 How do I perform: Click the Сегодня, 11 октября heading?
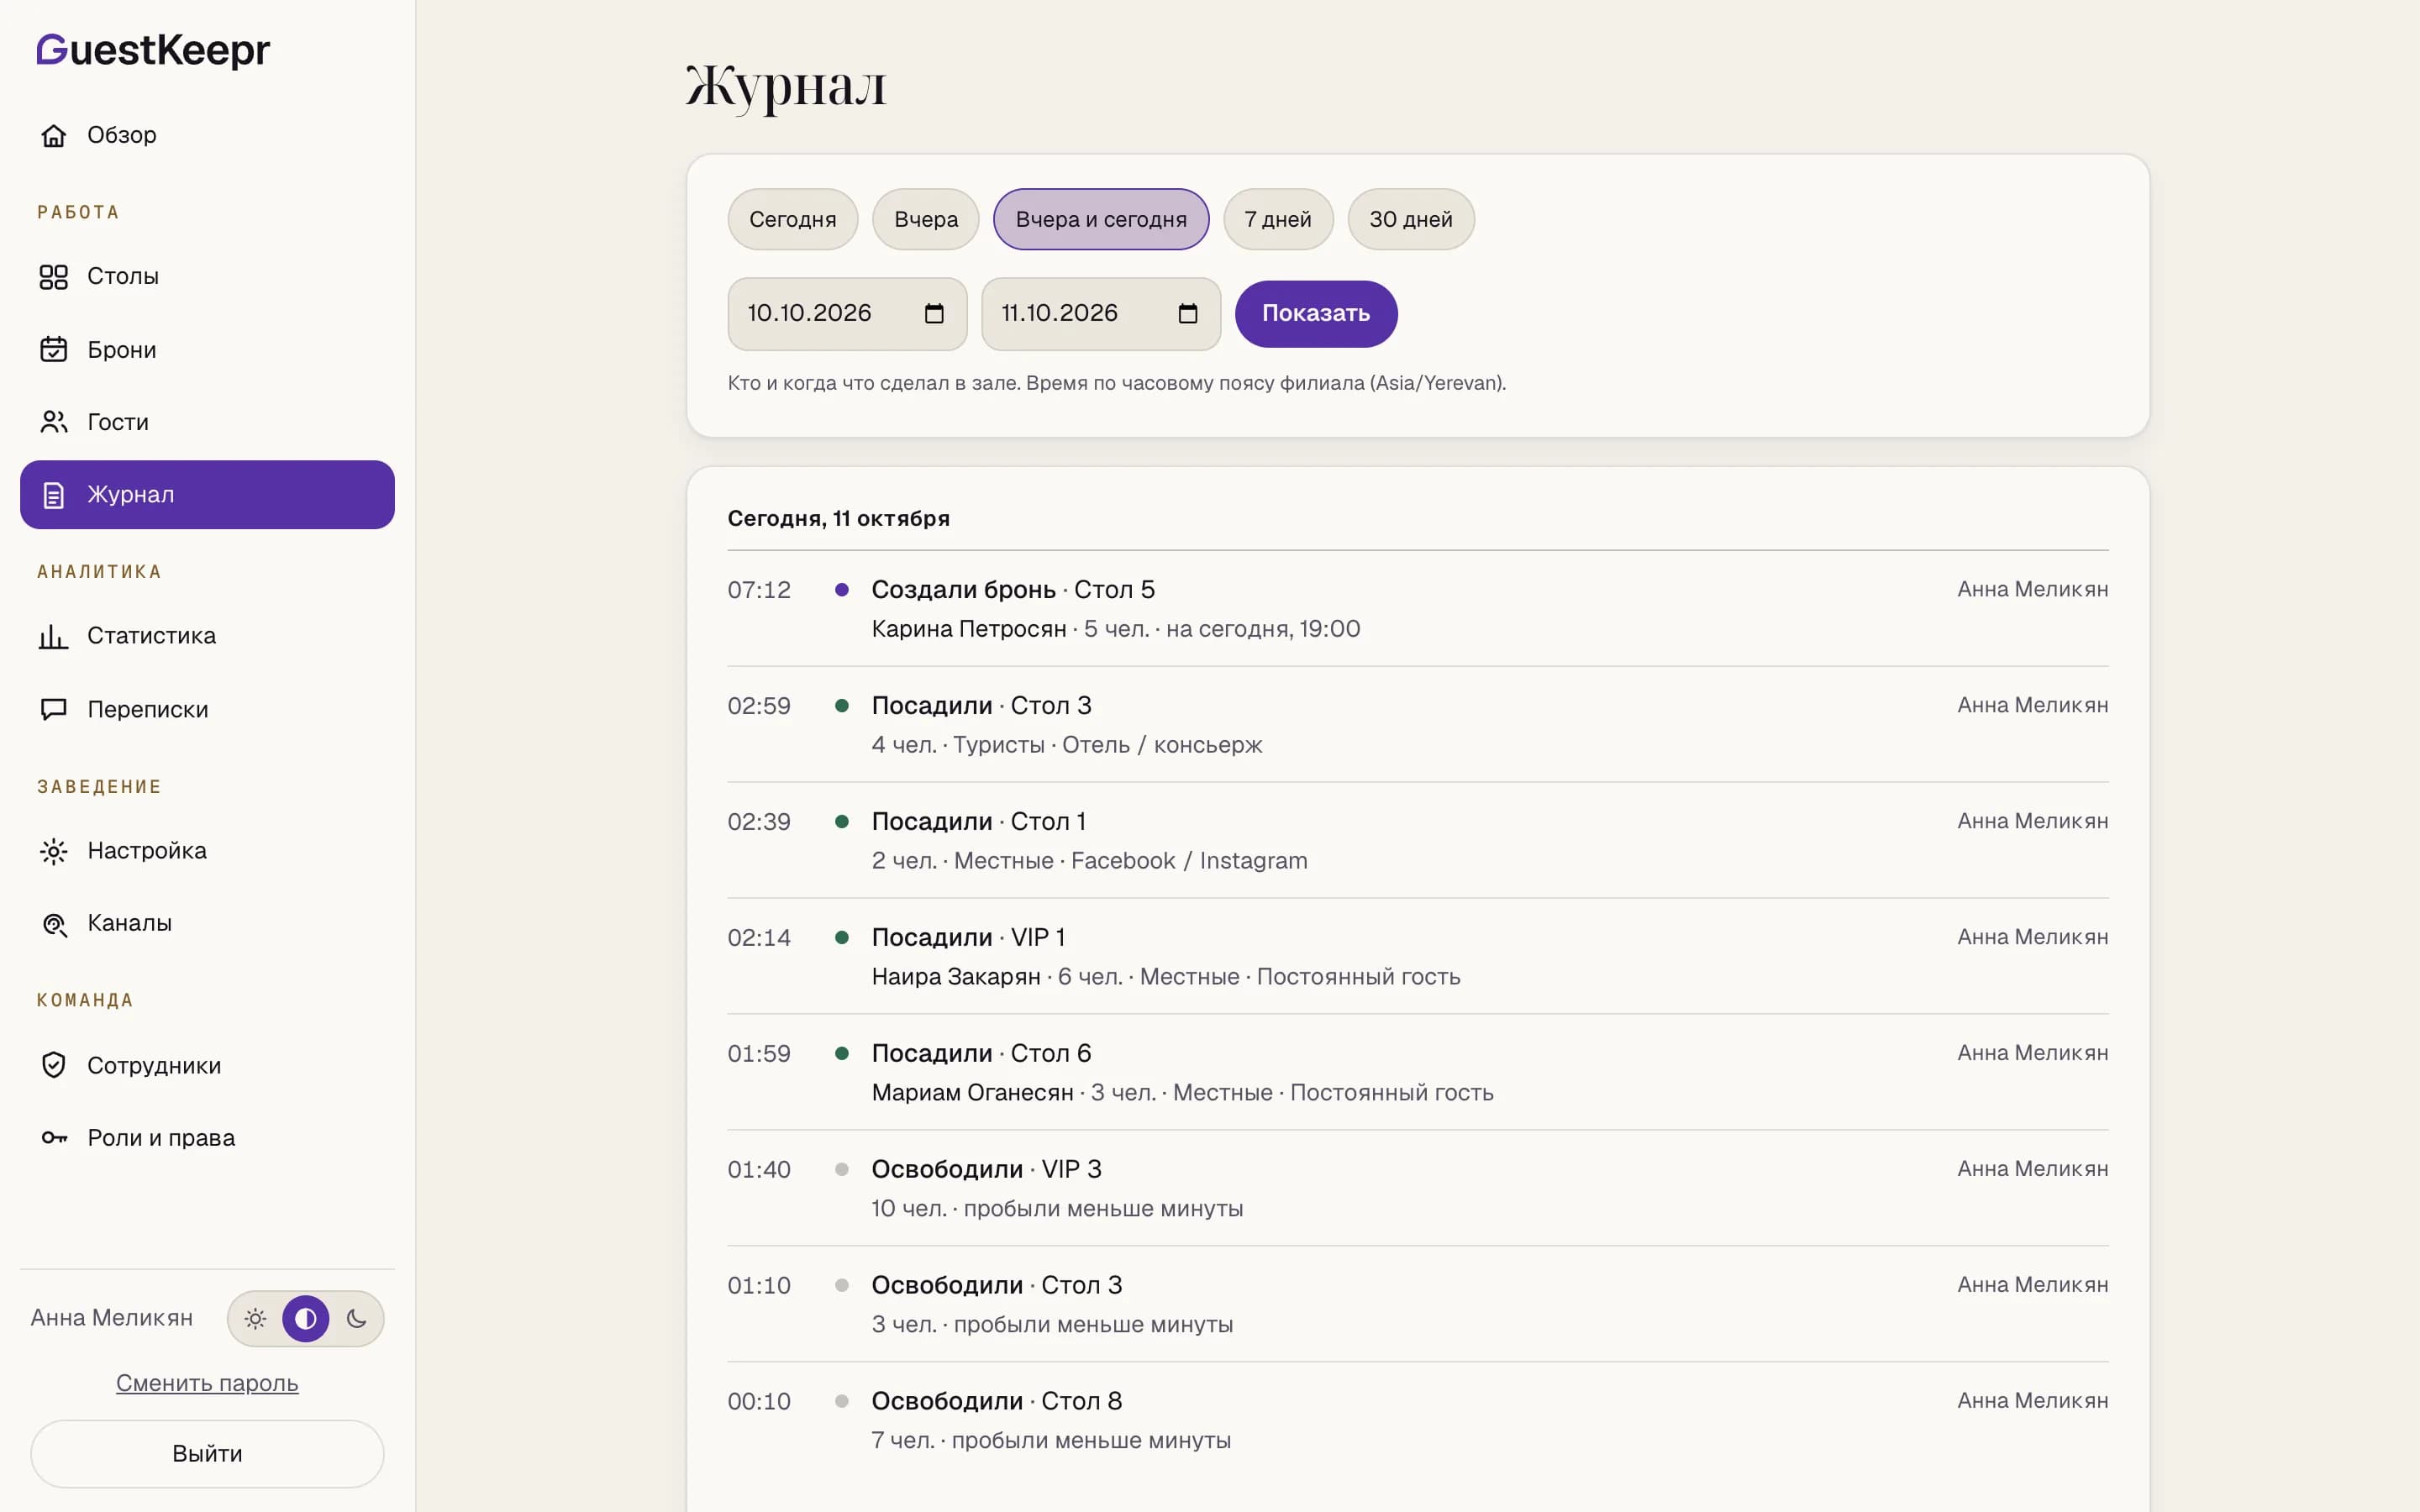[x=839, y=518]
